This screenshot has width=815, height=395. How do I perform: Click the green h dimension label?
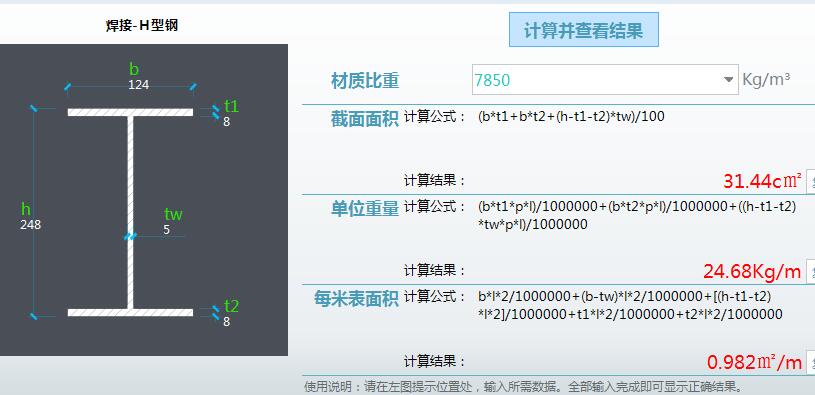click(25, 209)
